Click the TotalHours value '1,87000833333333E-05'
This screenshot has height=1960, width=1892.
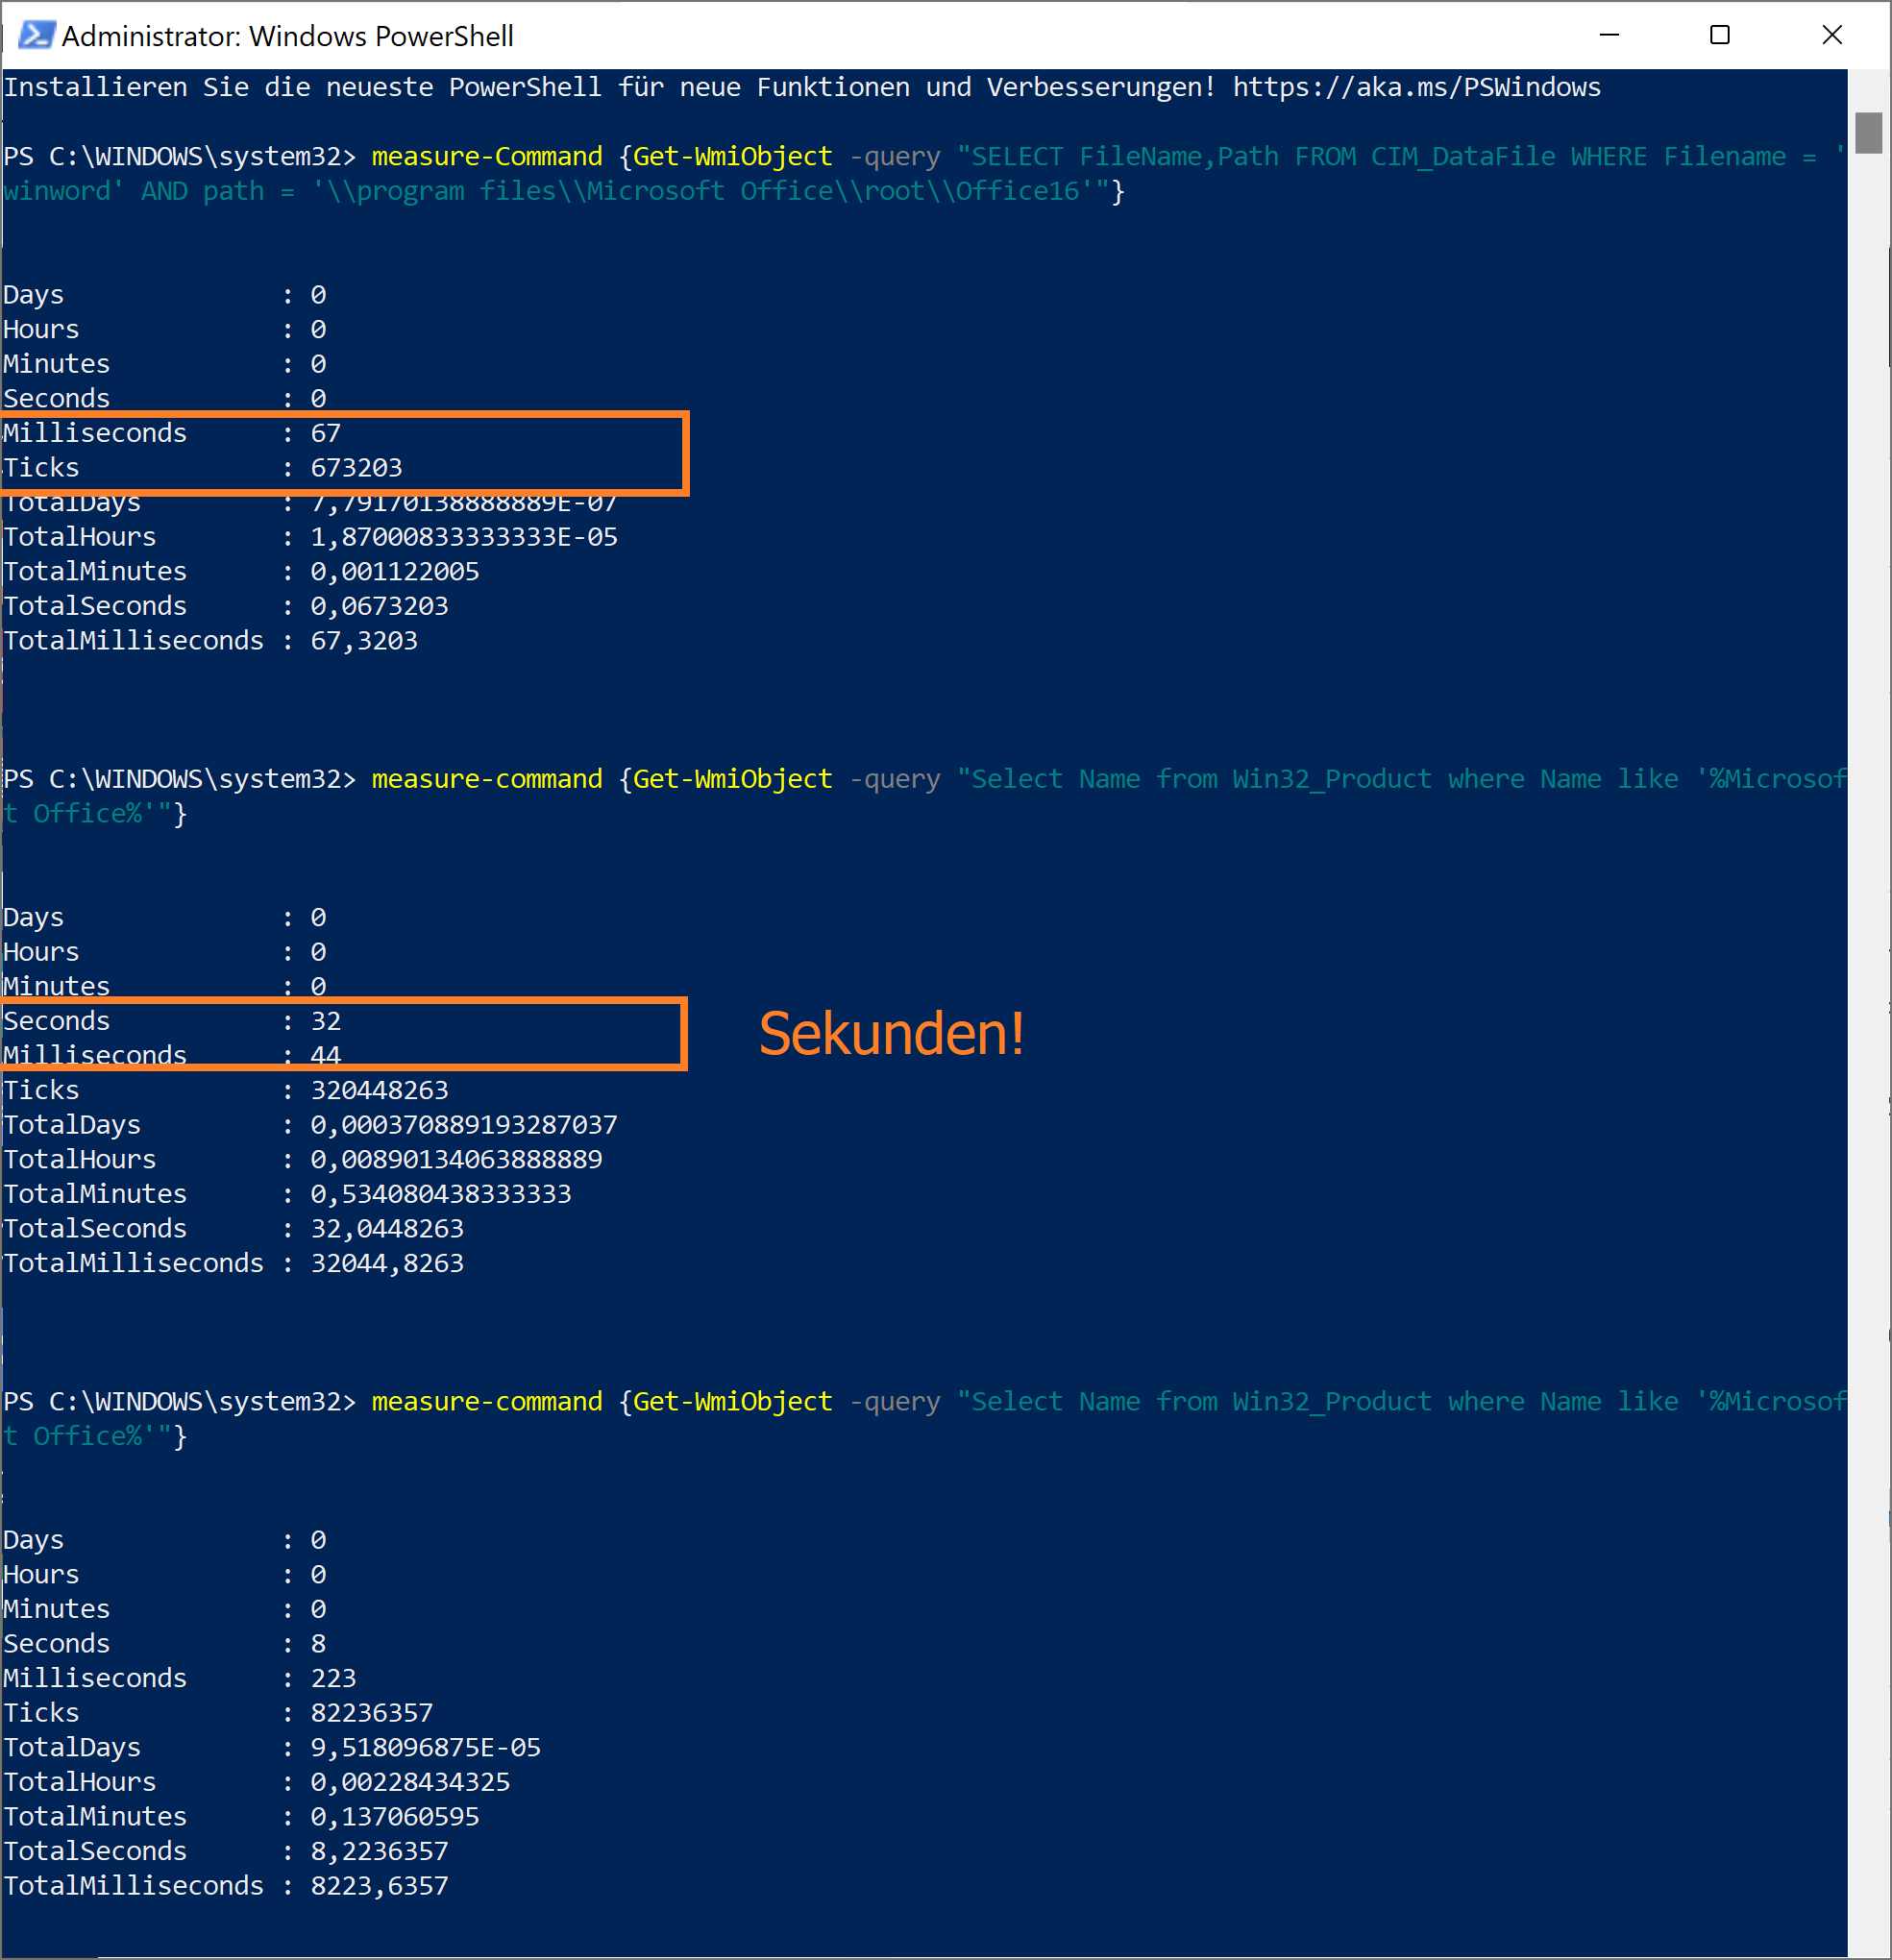pos(464,537)
